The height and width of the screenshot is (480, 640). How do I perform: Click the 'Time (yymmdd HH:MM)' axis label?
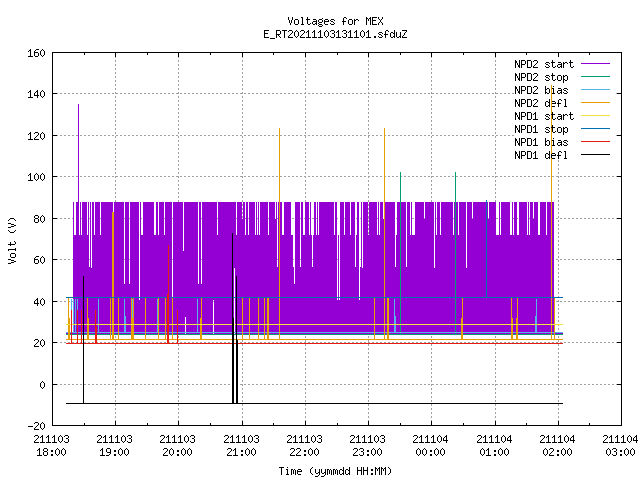tap(335, 471)
